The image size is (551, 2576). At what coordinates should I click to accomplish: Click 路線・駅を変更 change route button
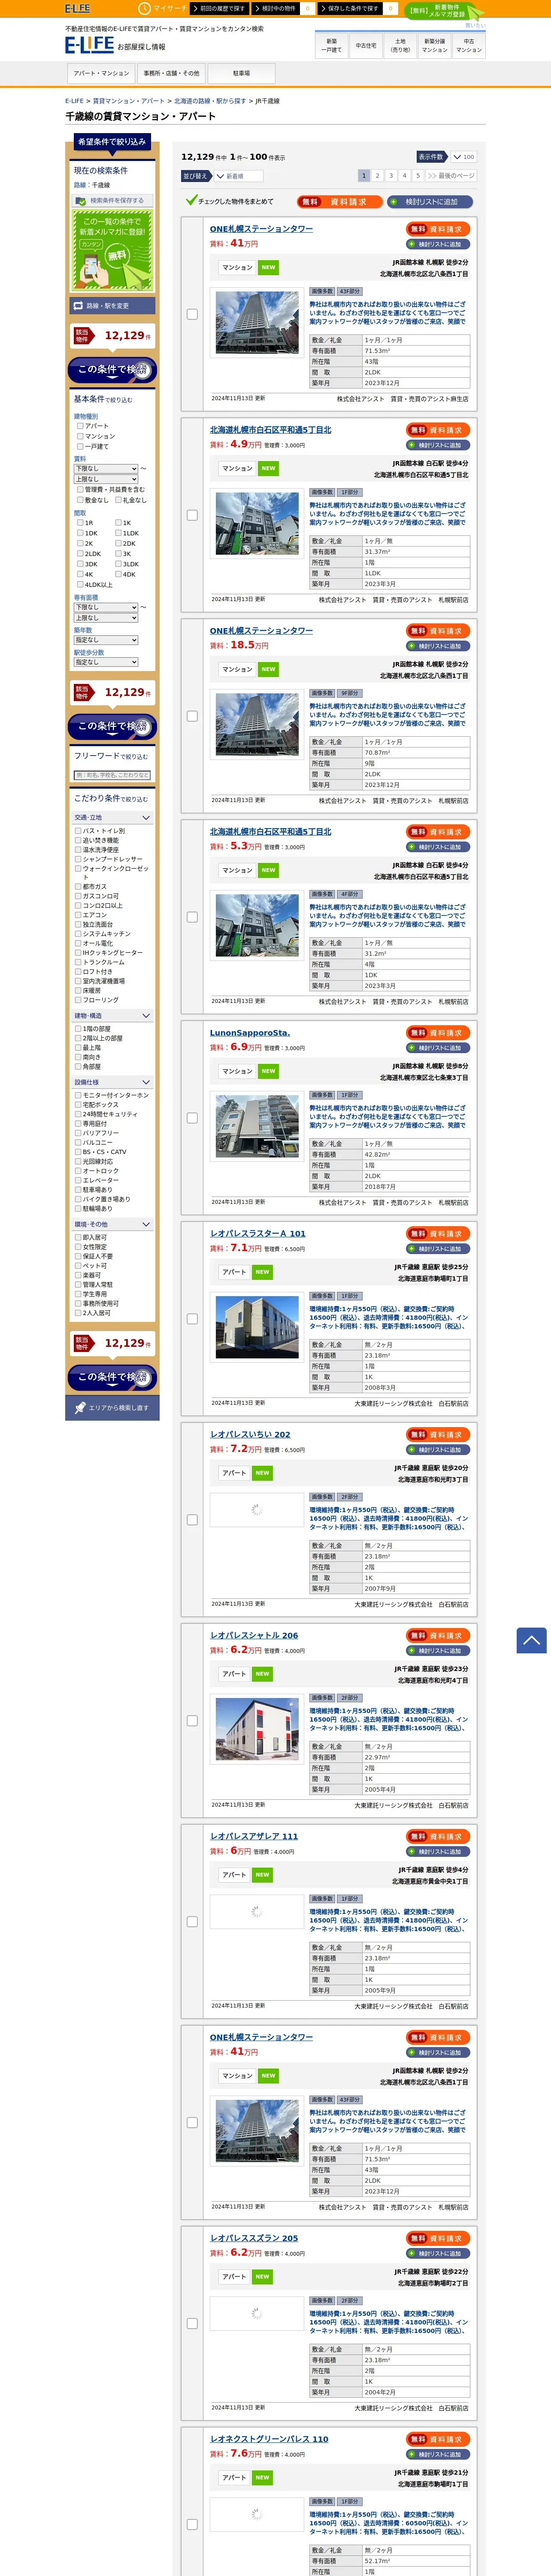(x=112, y=306)
